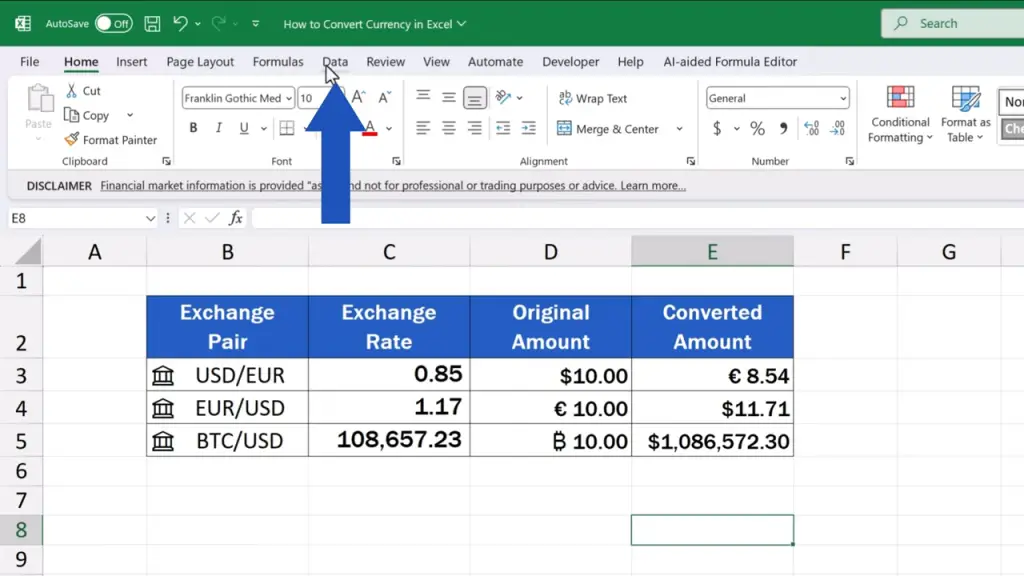
Task: Expand the General number format dropdown
Action: 843,98
